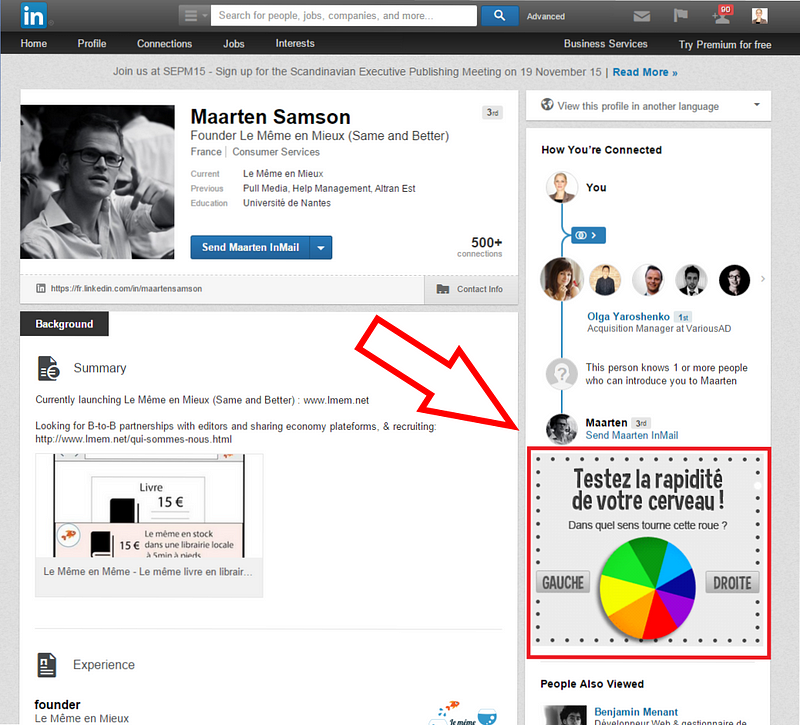Click the France location link
This screenshot has width=800, height=725.
206,152
